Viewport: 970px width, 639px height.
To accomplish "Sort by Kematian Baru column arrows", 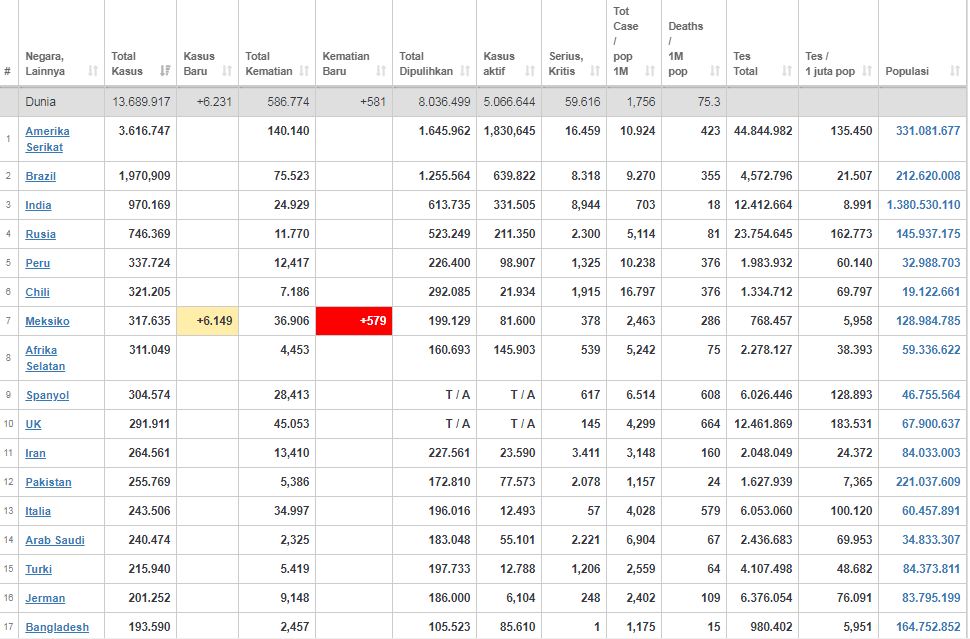I will click(x=381, y=71).
